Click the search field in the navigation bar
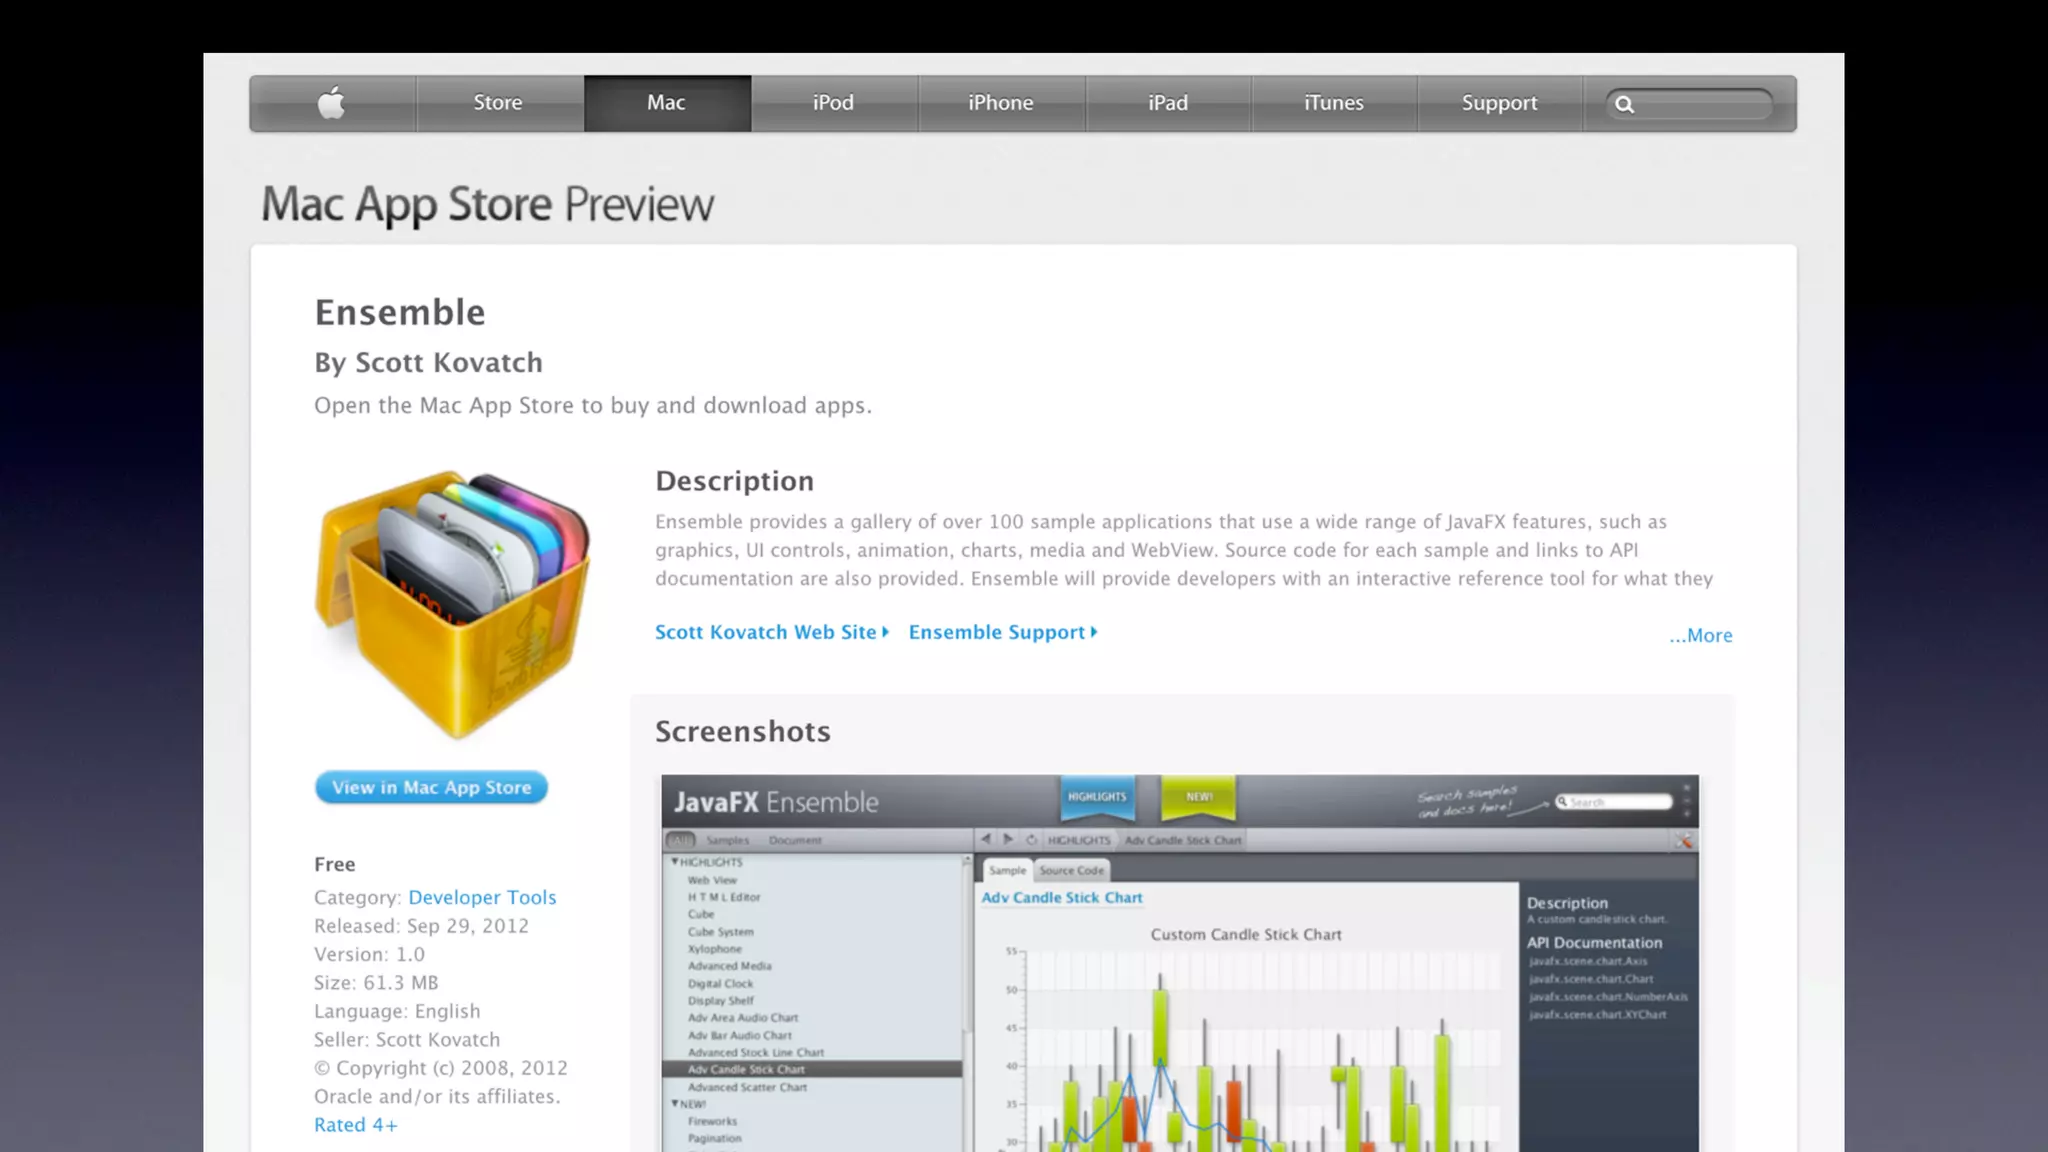Screen dimensions: 2048x1152 [x=1689, y=104]
